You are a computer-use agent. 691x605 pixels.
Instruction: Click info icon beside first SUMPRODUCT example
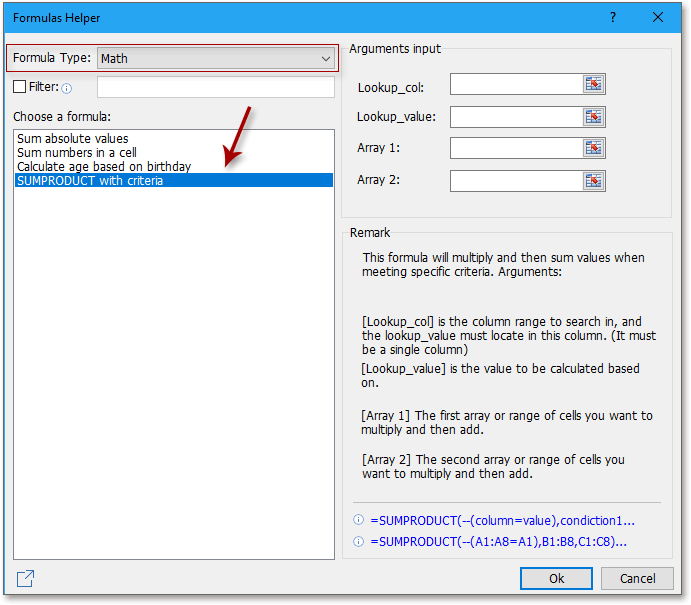coord(359,521)
